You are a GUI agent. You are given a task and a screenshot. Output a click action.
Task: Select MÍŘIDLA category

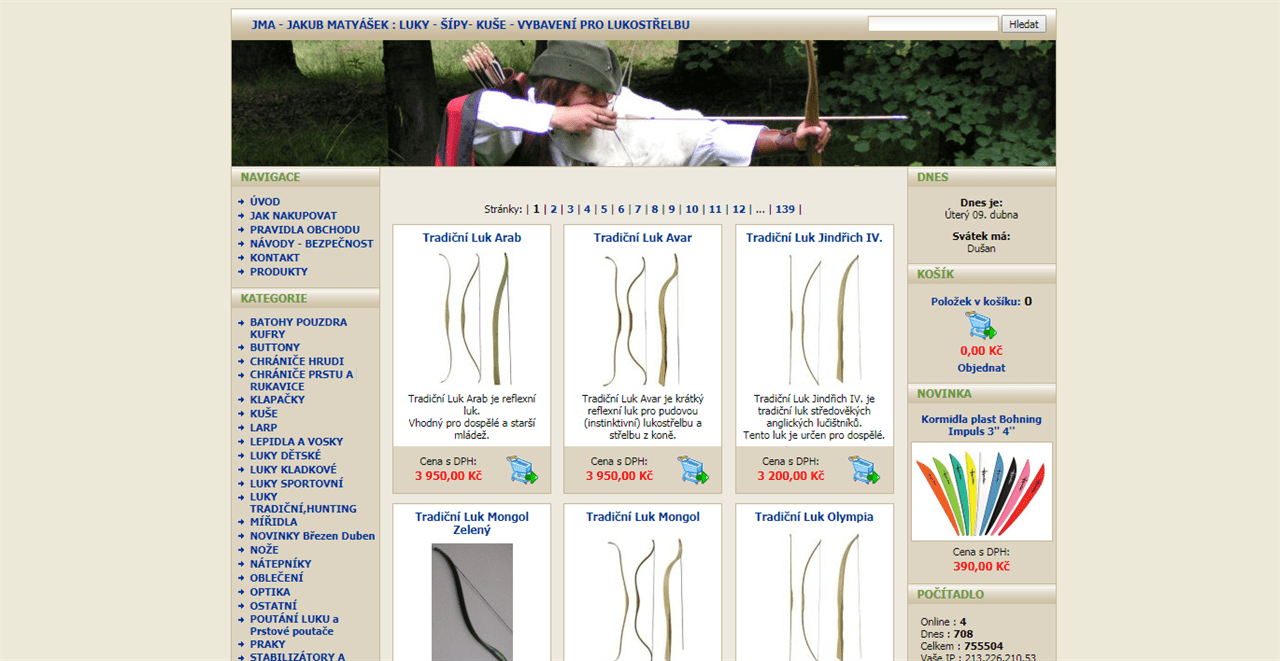(x=274, y=521)
